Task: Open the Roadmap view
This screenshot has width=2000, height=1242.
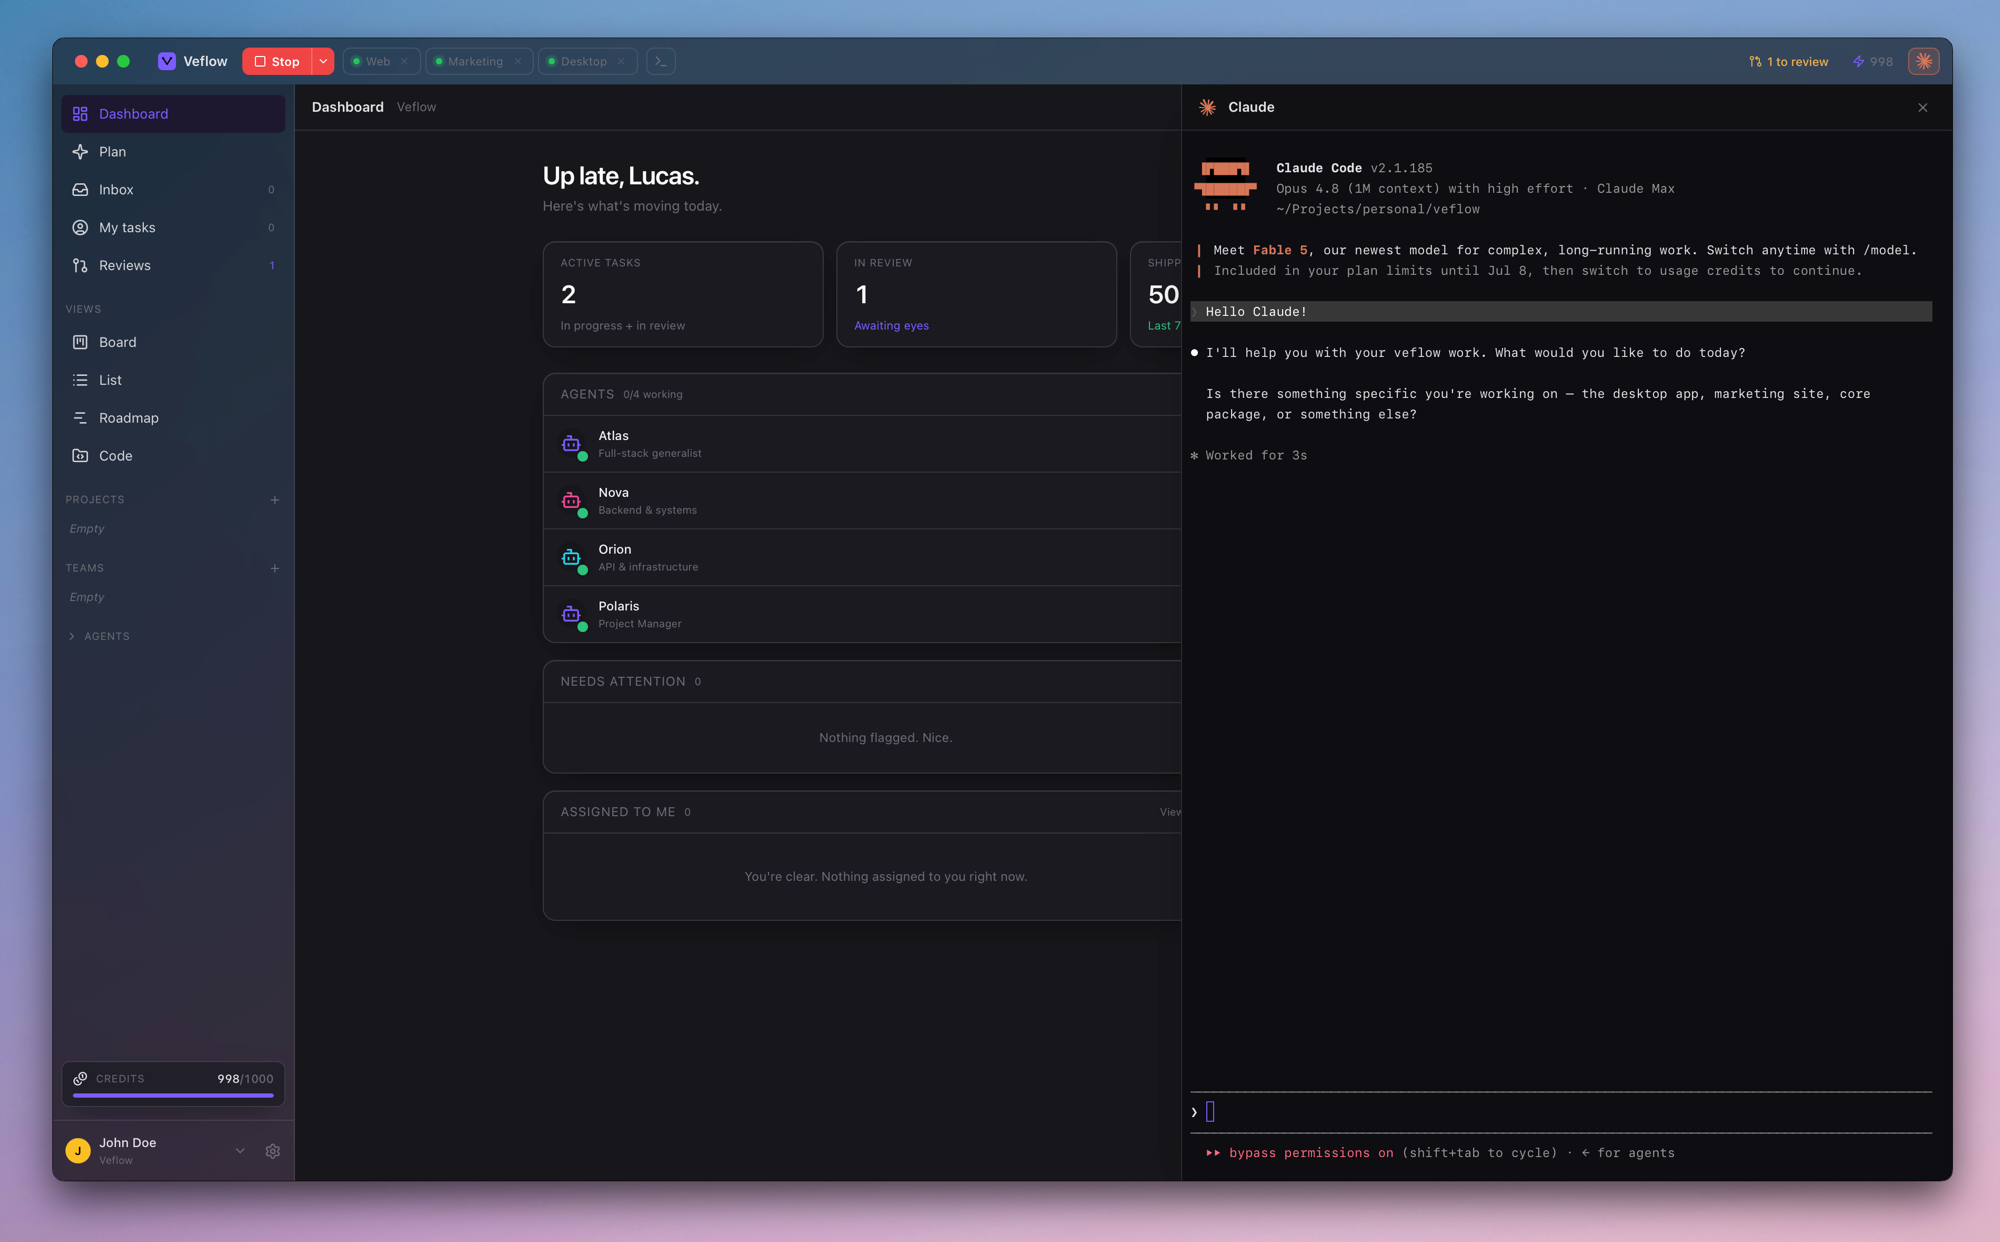Action: tap(173, 418)
